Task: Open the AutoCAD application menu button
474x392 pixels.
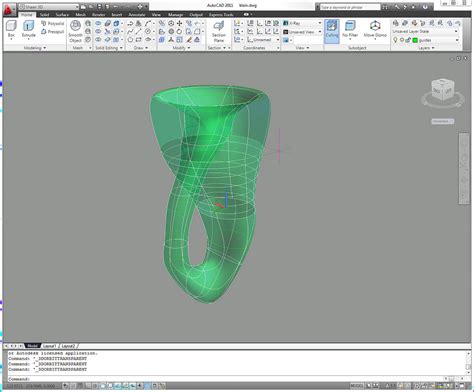Action: click(x=9, y=9)
